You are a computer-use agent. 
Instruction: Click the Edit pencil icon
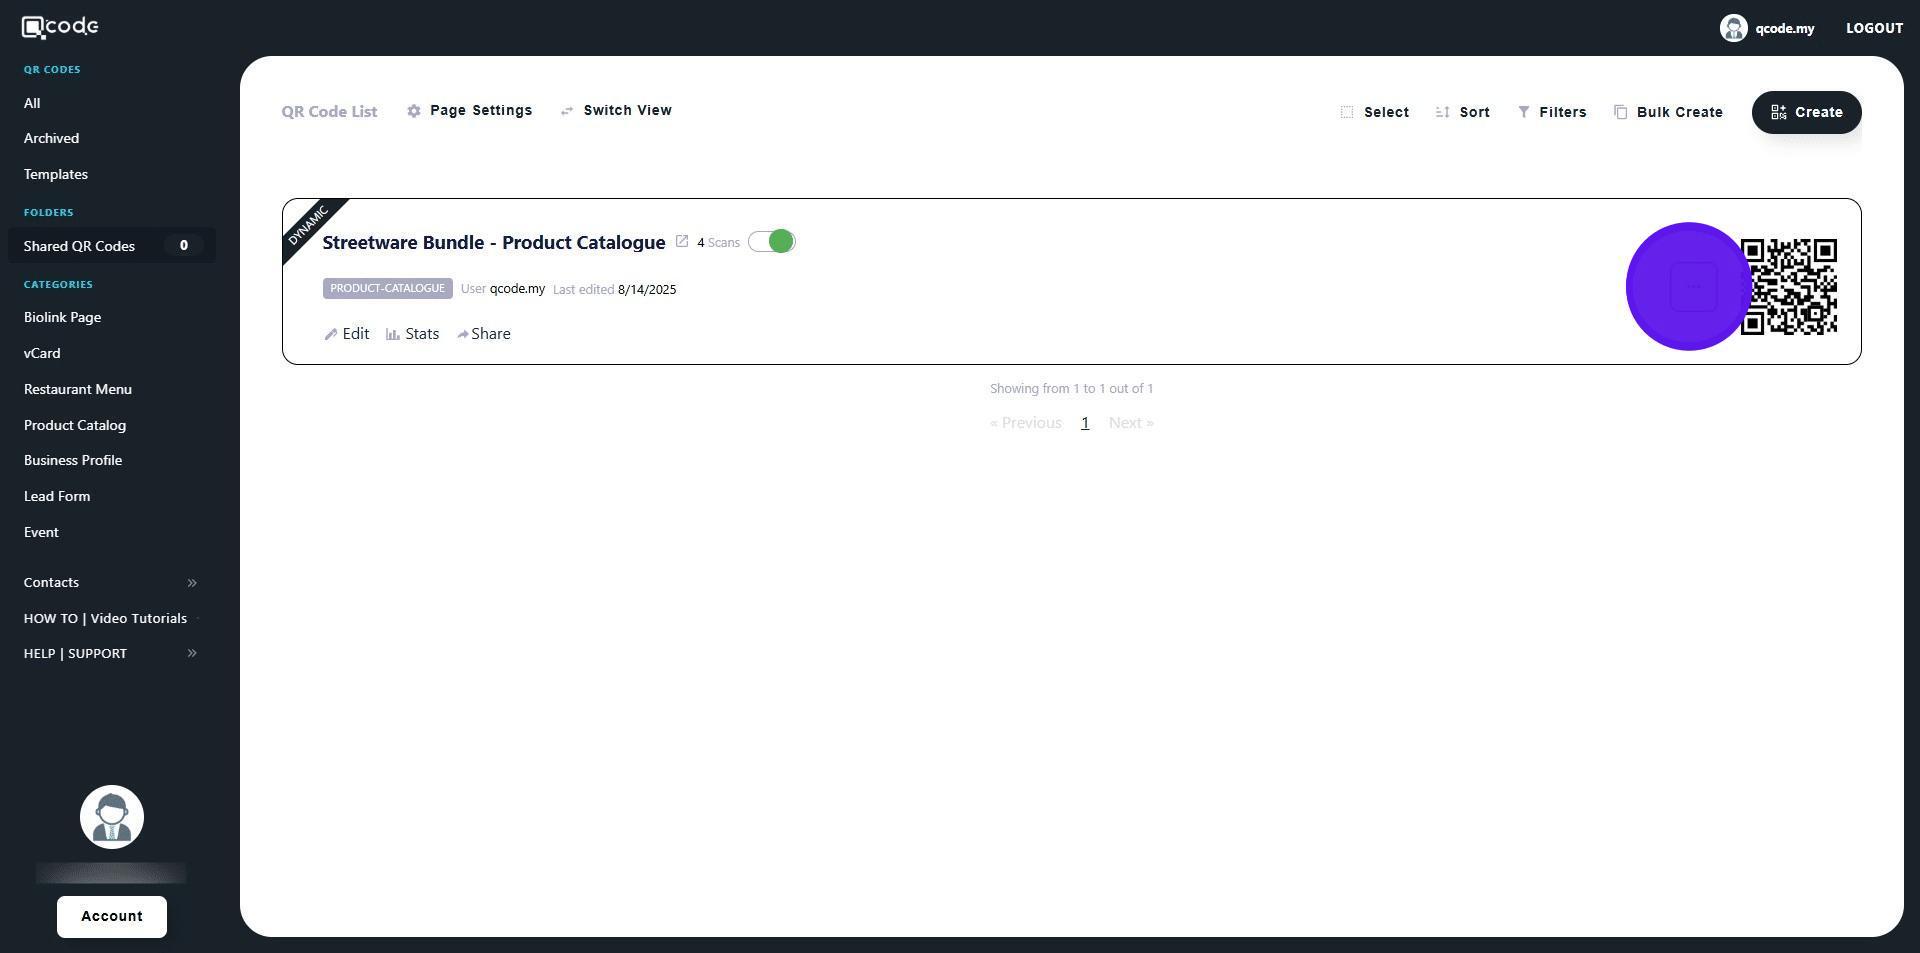331,334
